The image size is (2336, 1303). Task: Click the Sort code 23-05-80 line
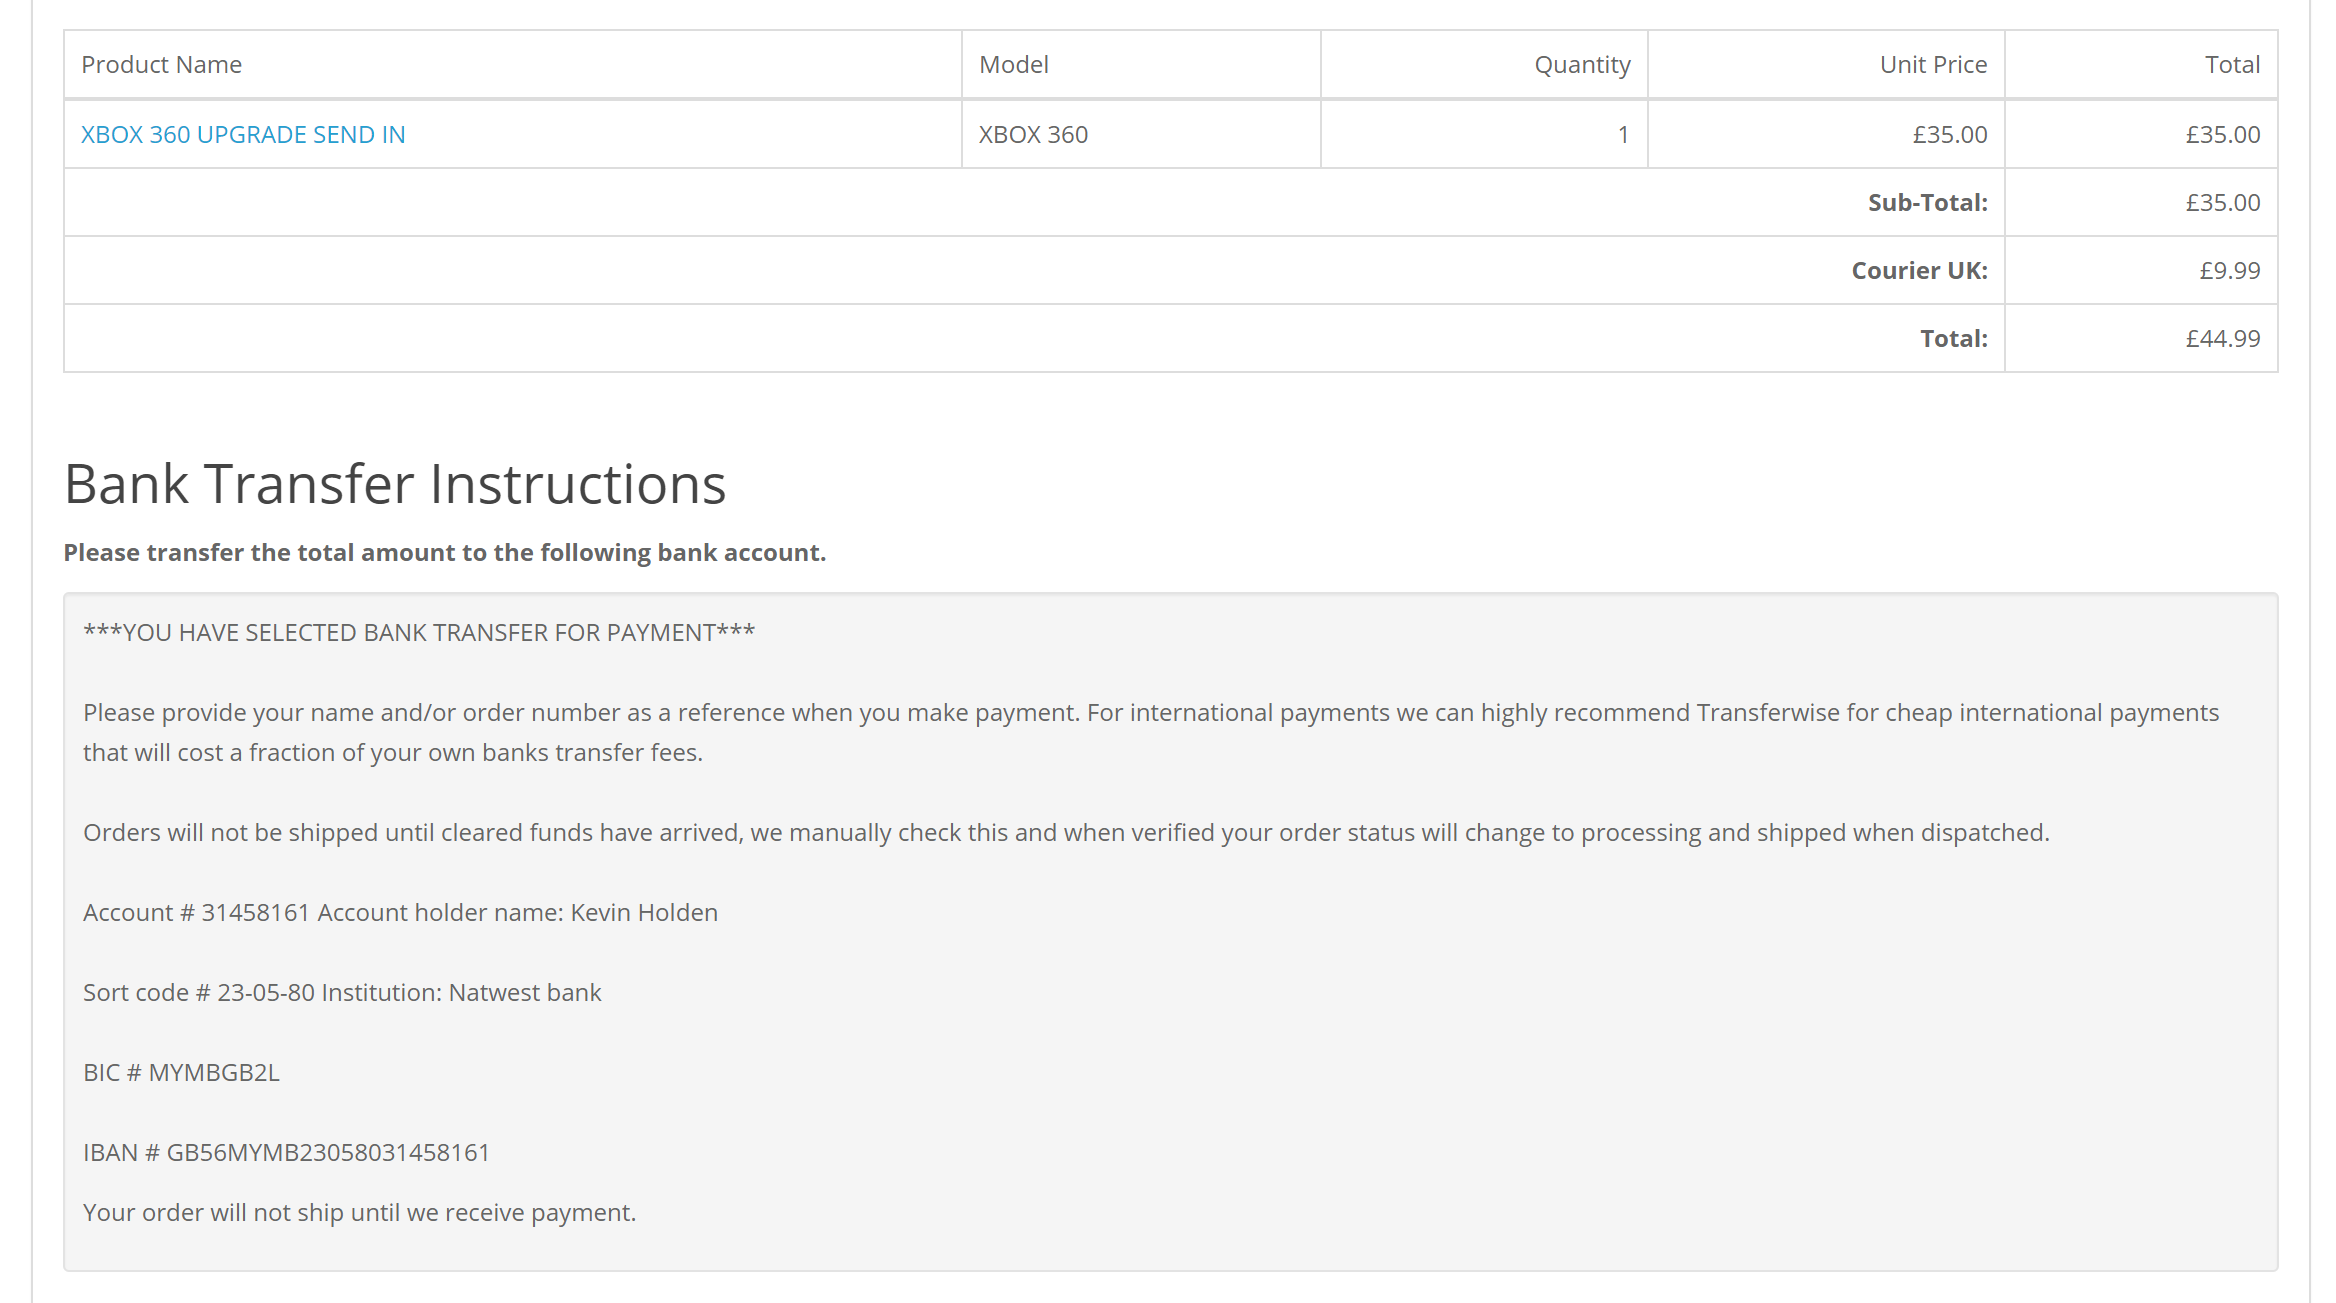click(342, 992)
